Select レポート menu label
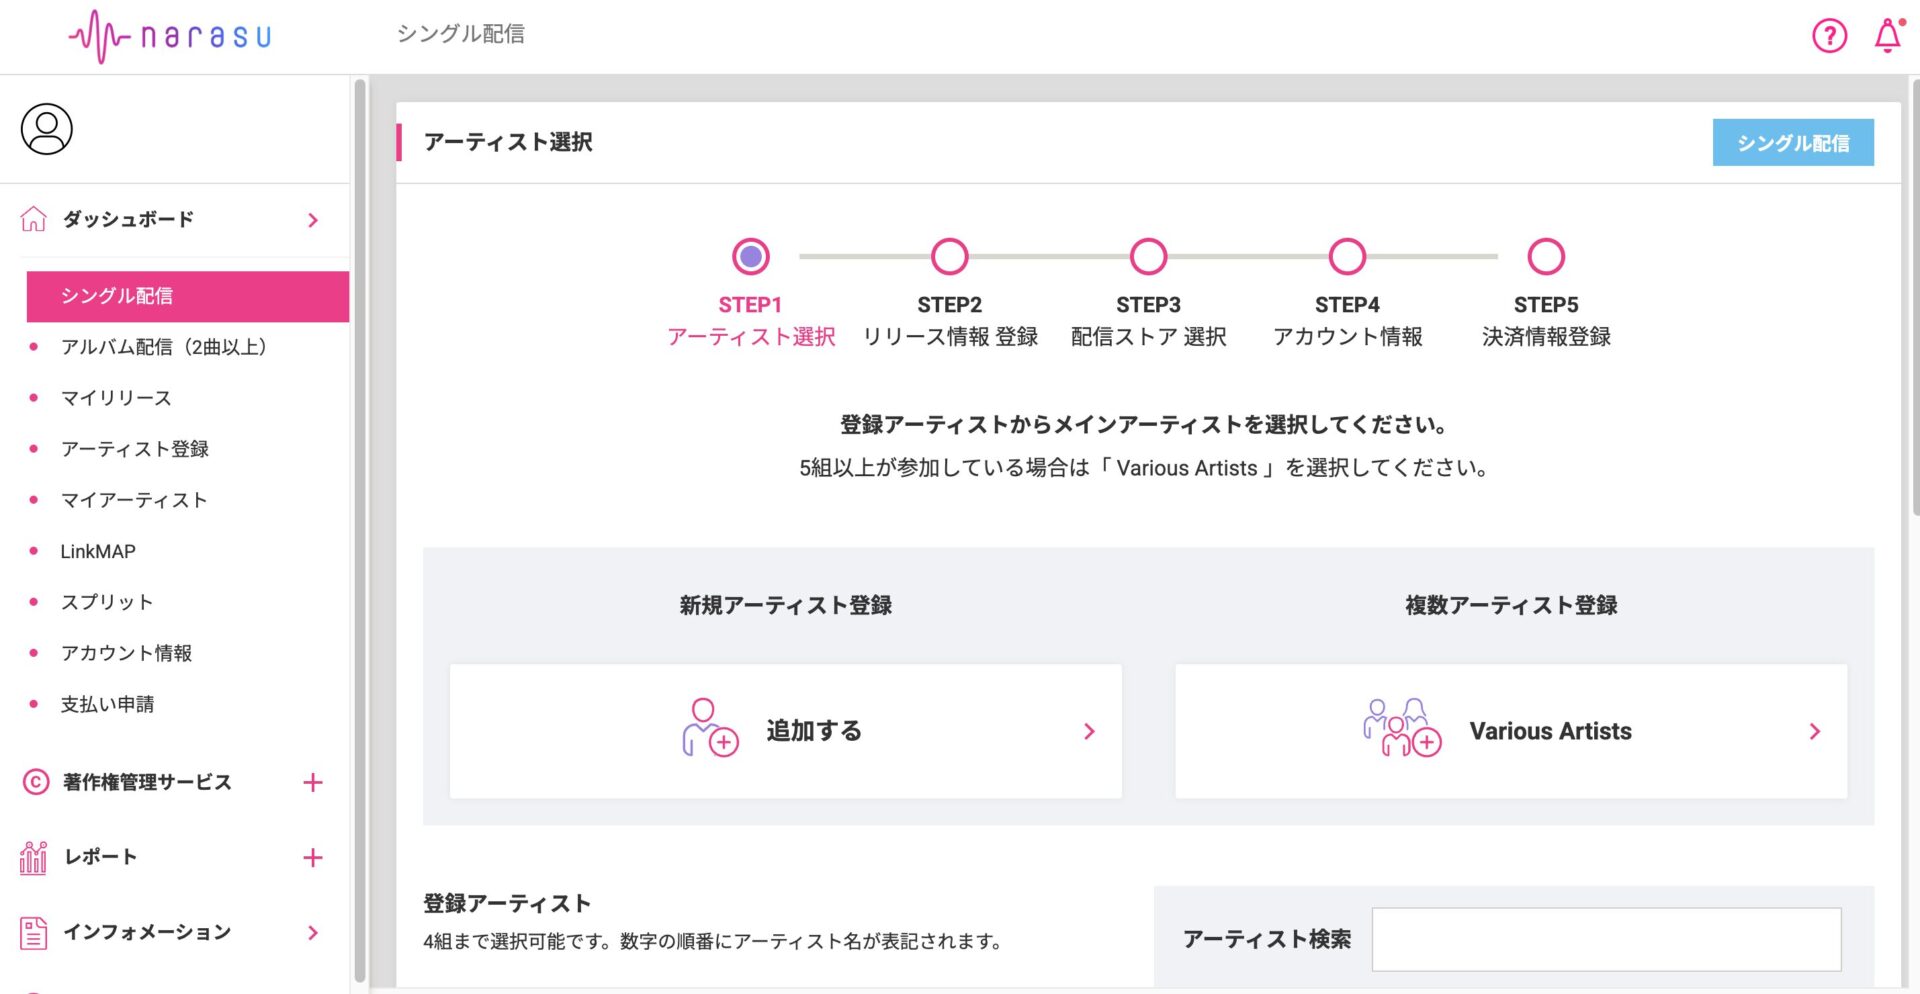 click(x=100, y=857)
